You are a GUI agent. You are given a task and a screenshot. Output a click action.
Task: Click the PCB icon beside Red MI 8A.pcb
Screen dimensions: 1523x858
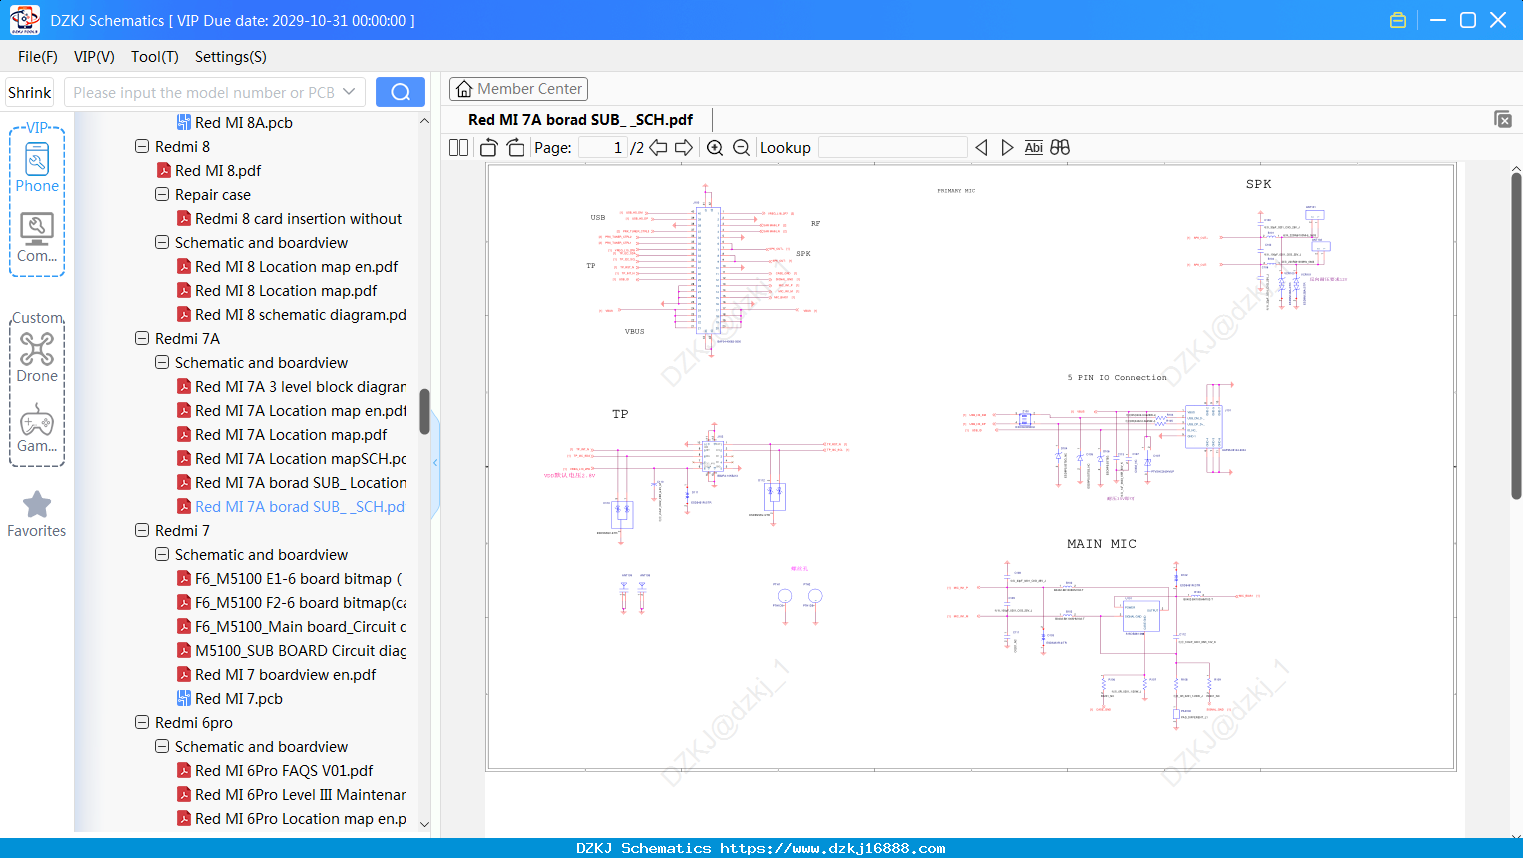[184, 122]
